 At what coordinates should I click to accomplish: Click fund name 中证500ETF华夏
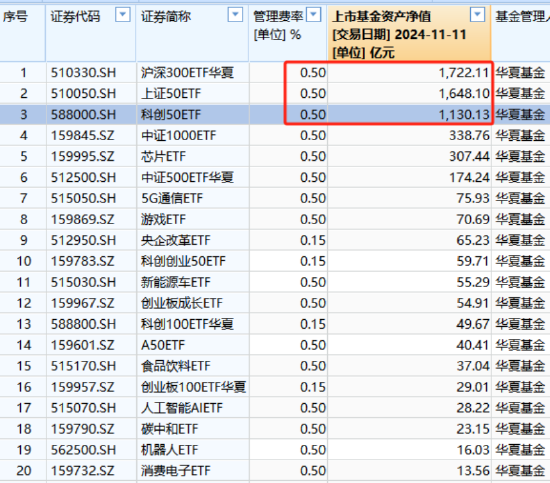tap(187, 177)
